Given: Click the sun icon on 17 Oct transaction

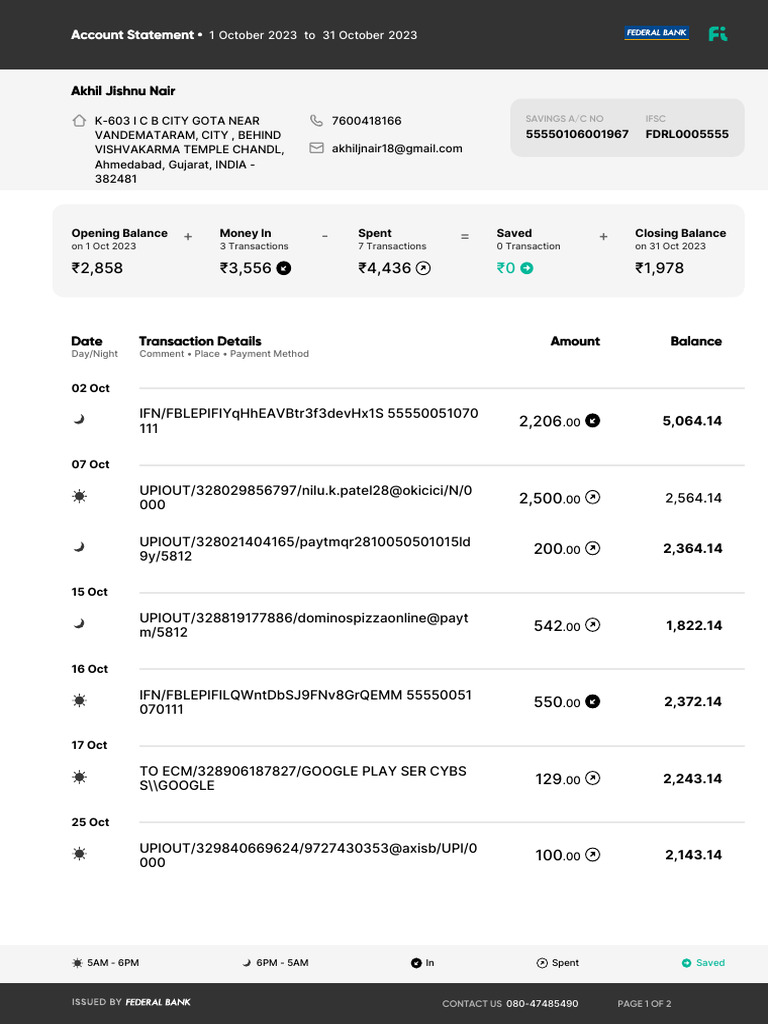Looking at the screenshot, I should point(79,777).
